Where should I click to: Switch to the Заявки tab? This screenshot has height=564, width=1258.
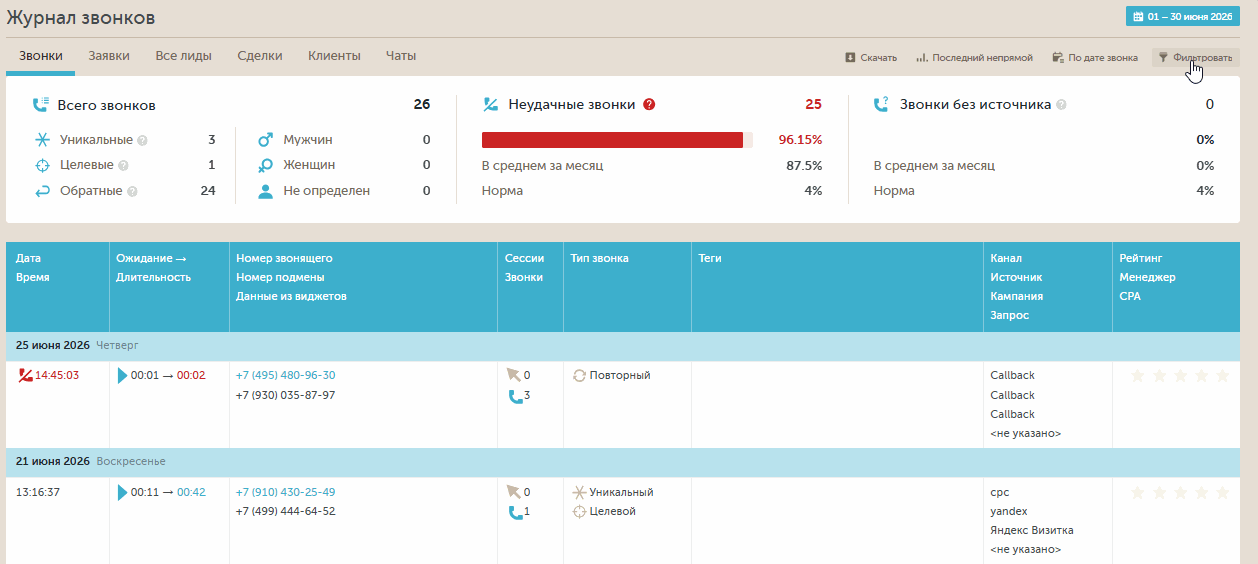pos(109,56)
